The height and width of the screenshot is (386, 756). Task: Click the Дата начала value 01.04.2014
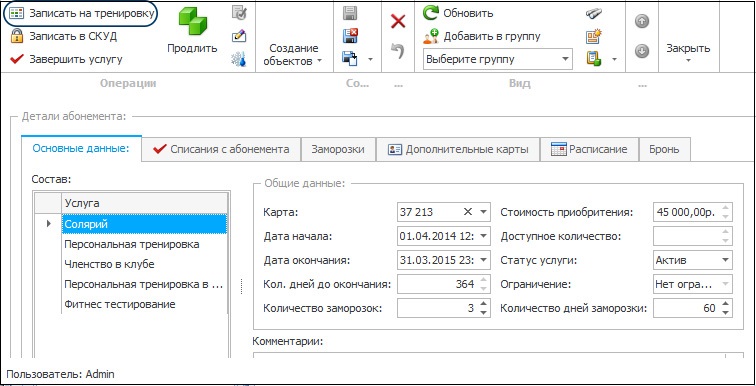pyautogui.click(x=437, y=236)
